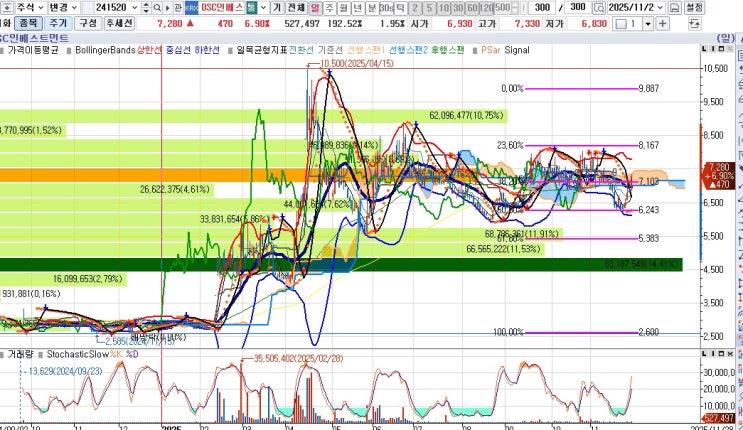The height and width of the screenshot is (430, 743).
Task: Click the 16,099,653(2.79%) volume profile label
Action: tap(88, 279)
